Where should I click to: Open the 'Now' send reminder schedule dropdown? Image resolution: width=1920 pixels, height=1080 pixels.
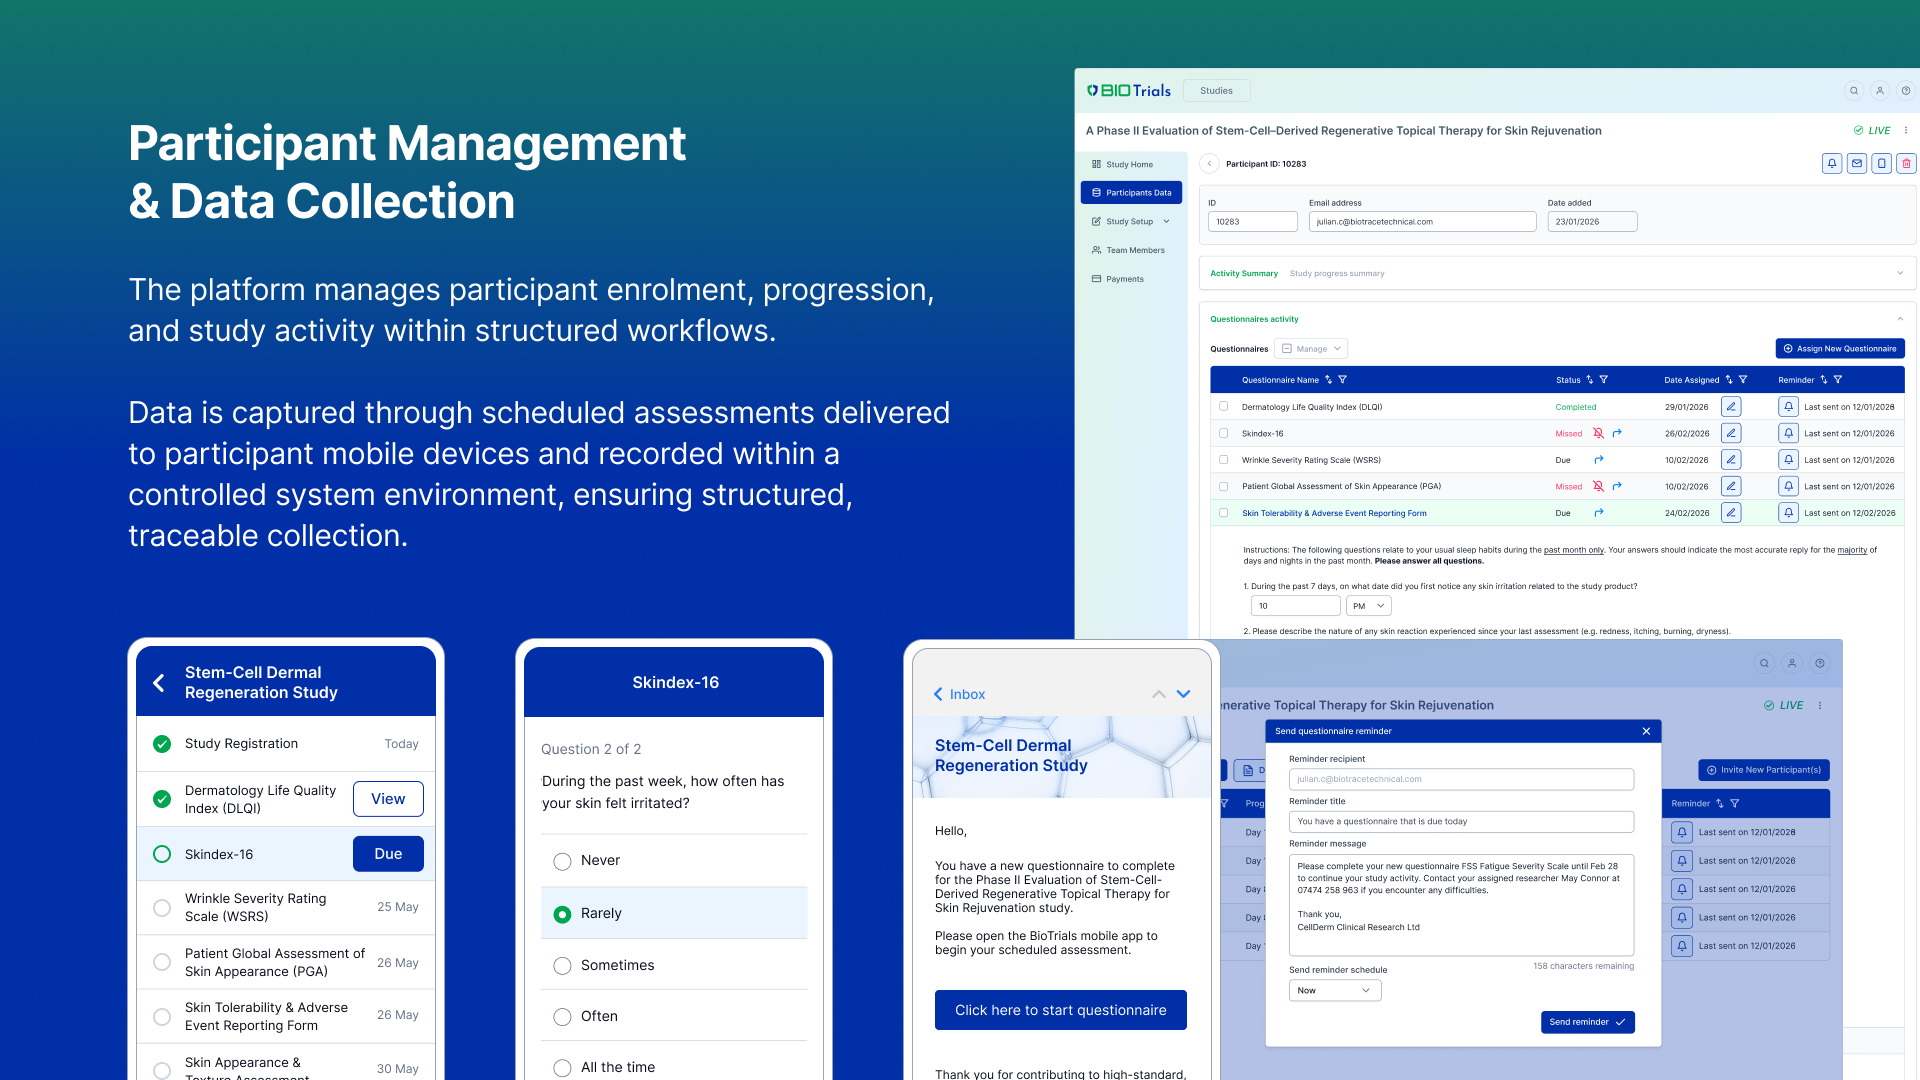pos(1334,990)
